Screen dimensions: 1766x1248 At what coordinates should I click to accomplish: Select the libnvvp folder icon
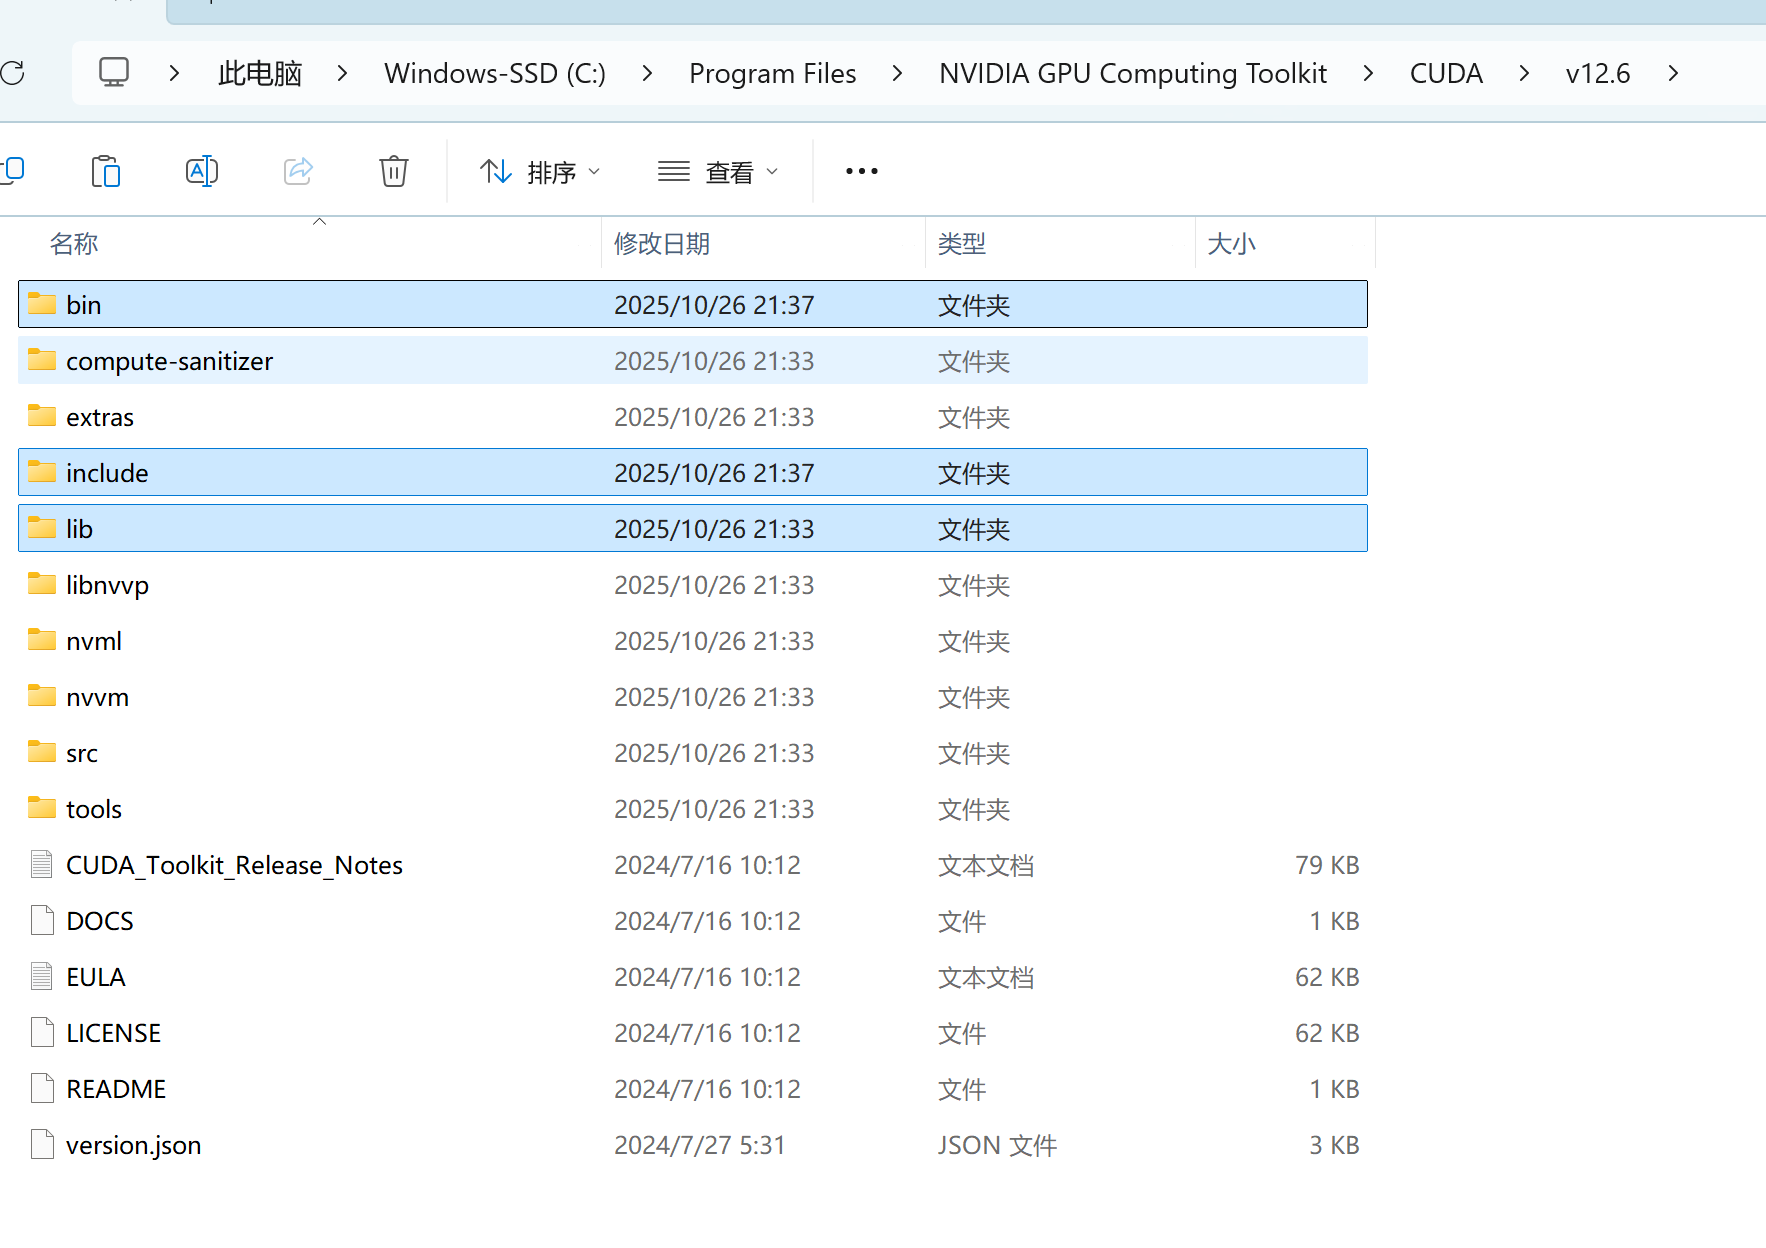(x=42, y=583)
